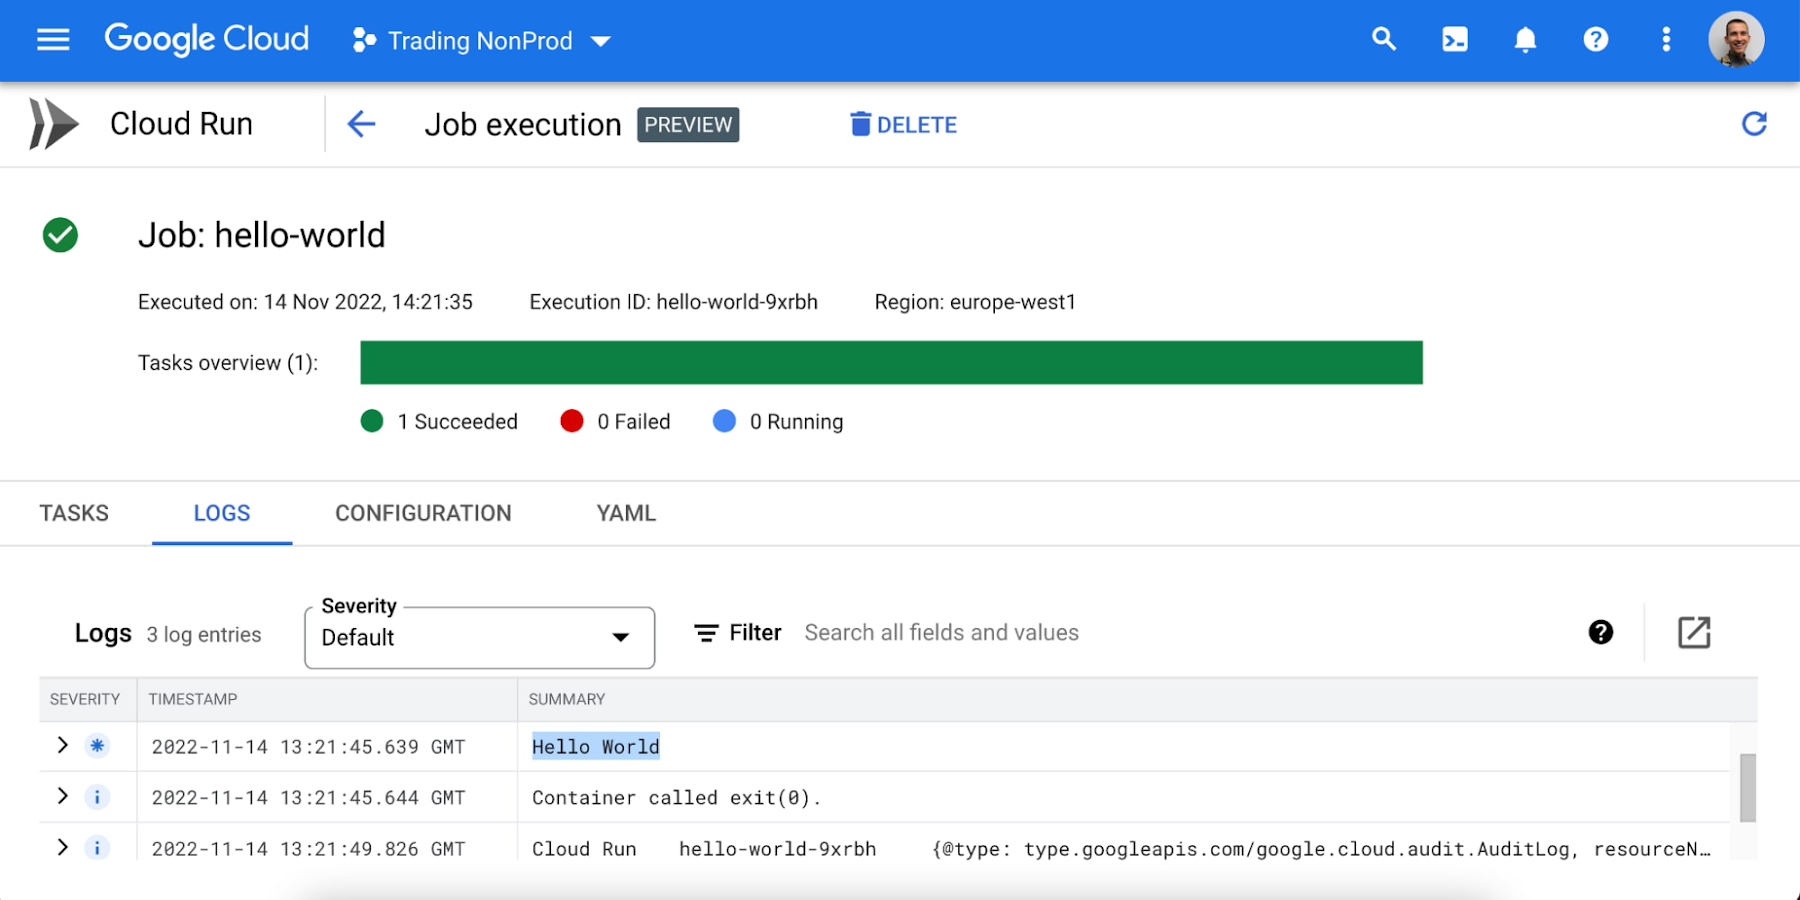
Task: View the YAML tab
Action: [626, 513]
